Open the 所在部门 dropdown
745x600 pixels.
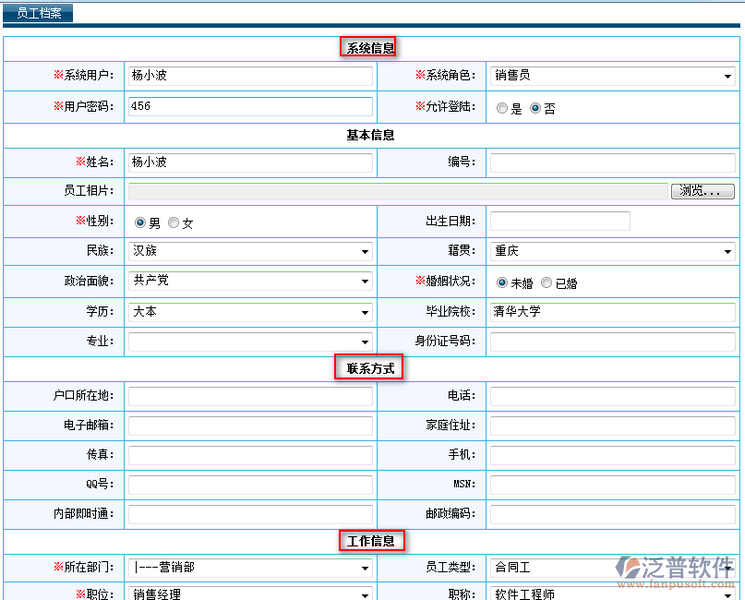(250, 568)
